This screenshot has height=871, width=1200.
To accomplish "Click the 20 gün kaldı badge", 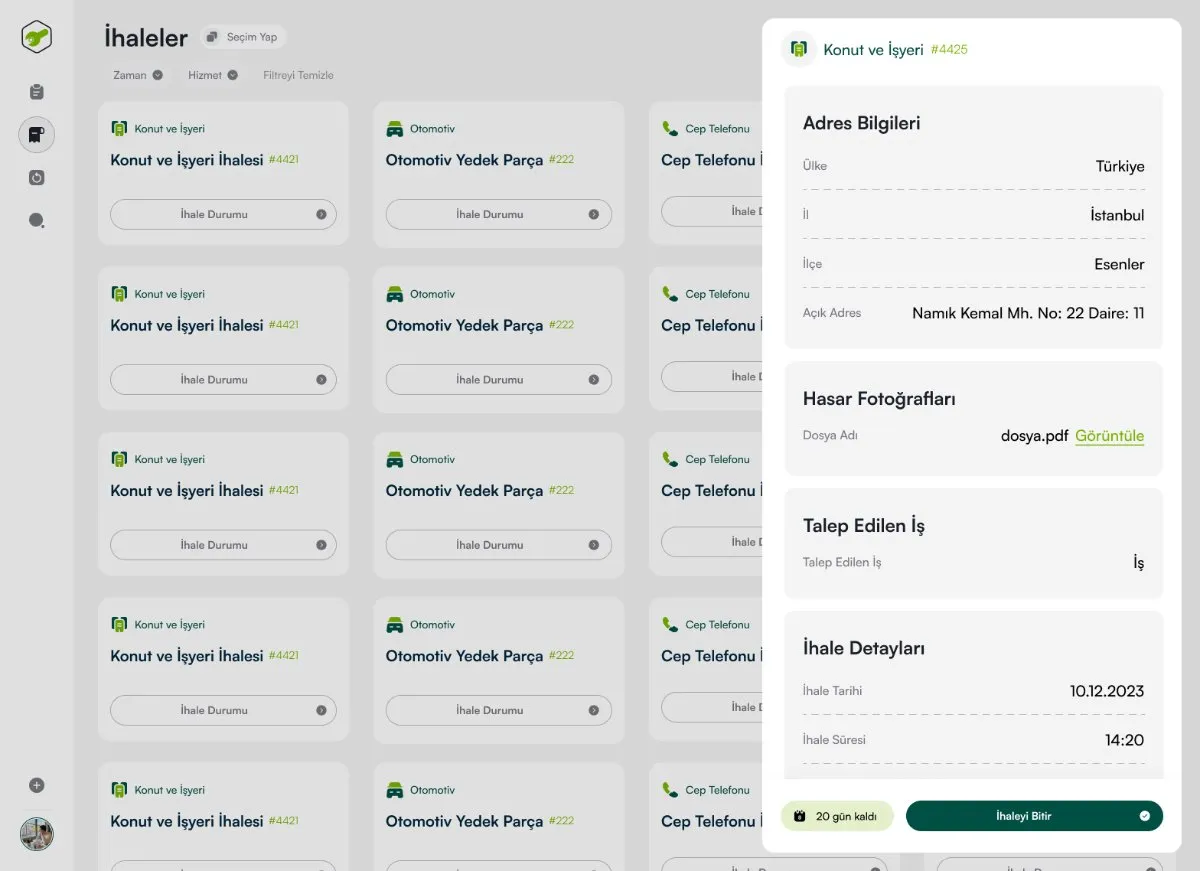I will coord(837,816).
